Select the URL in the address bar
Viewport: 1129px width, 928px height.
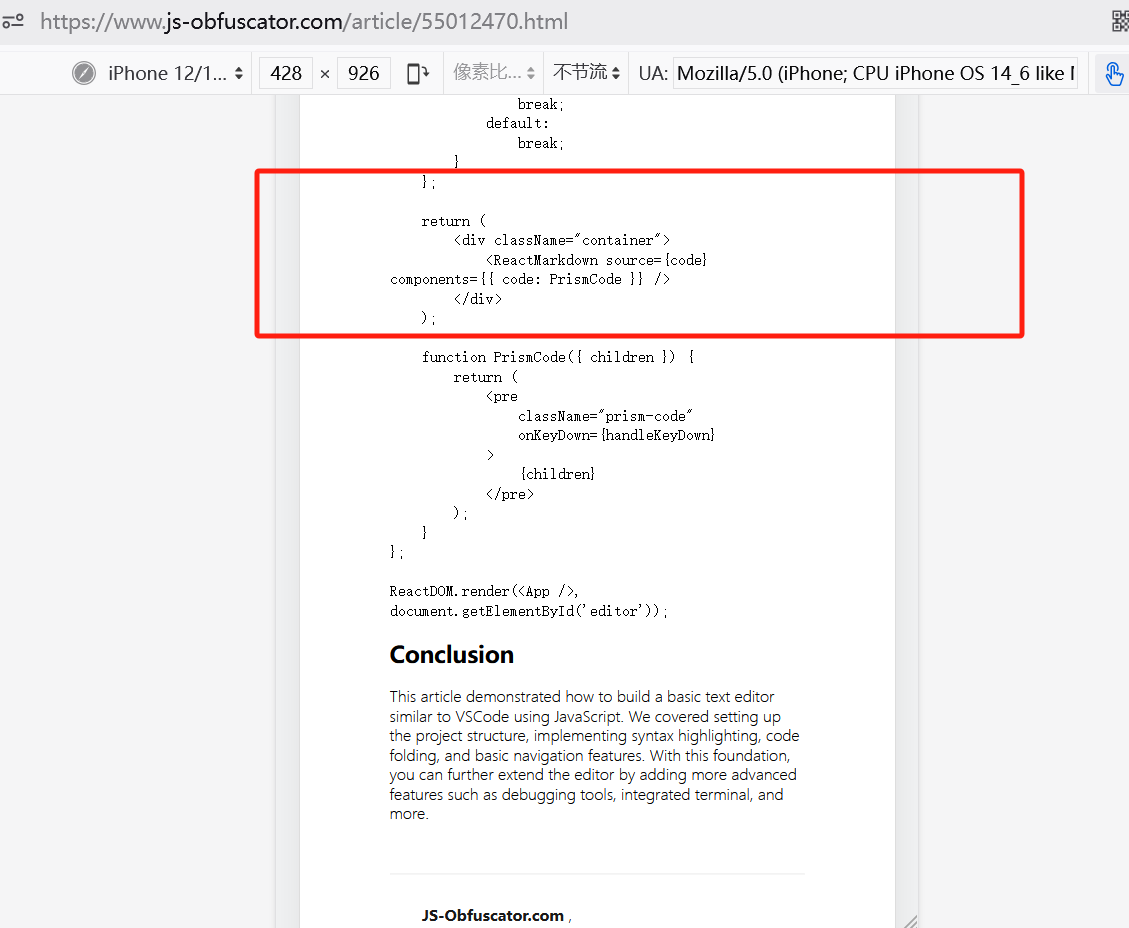pos(300,20)
